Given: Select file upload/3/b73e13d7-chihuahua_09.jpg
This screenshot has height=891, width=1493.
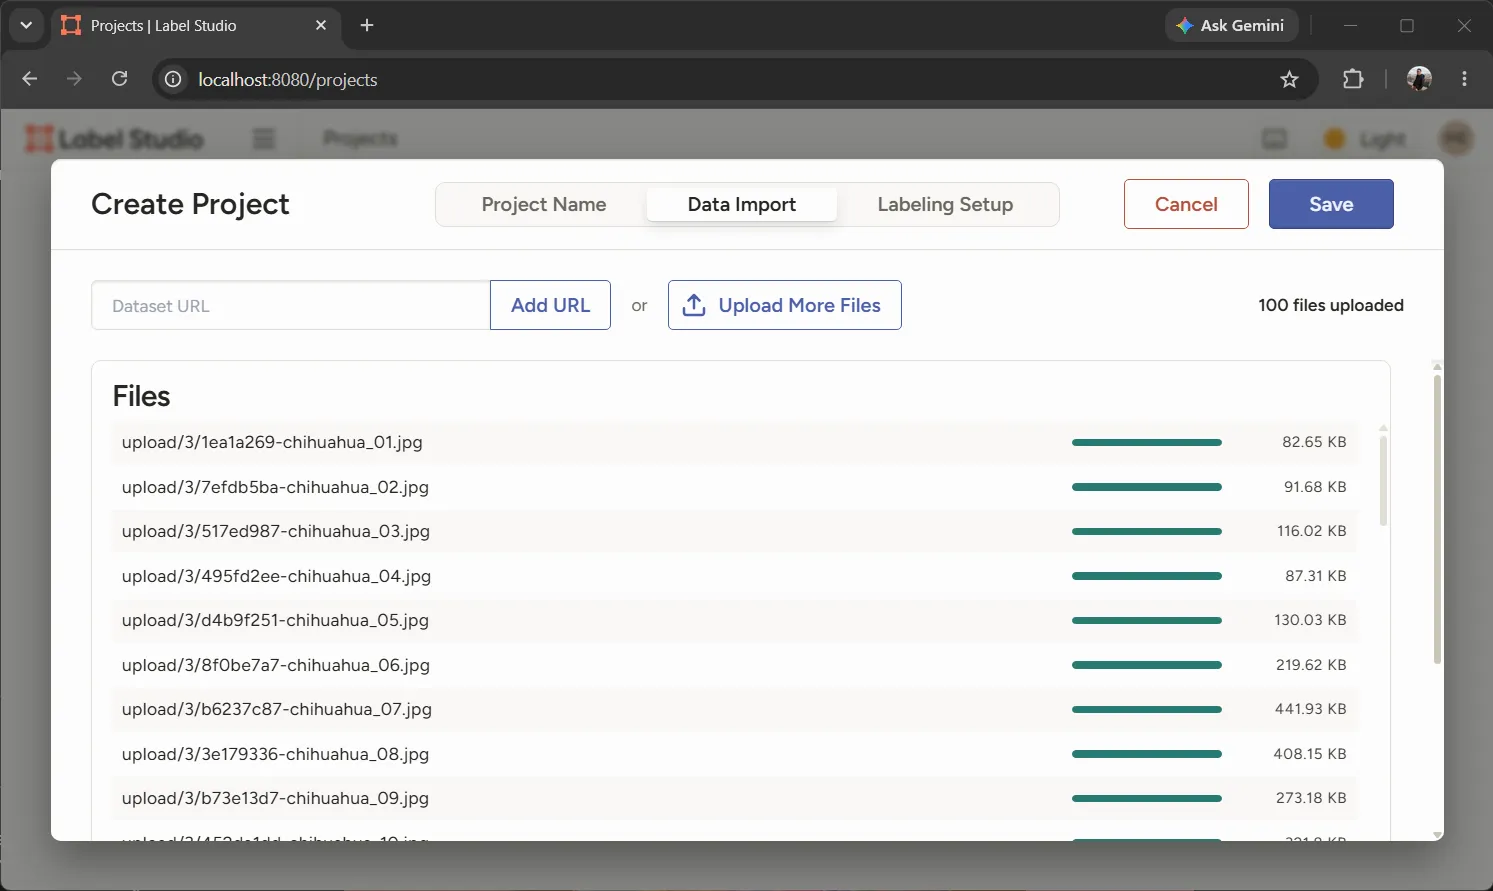Looking at the screenshot, I should 735,798.
